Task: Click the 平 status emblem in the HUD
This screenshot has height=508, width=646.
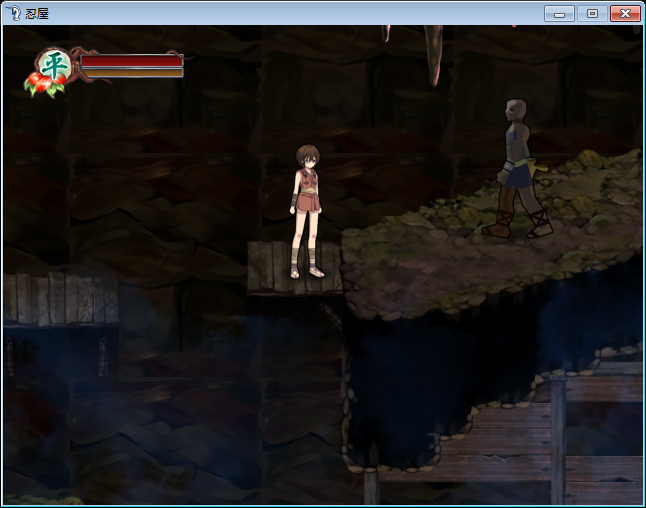Action: [53, 66]
